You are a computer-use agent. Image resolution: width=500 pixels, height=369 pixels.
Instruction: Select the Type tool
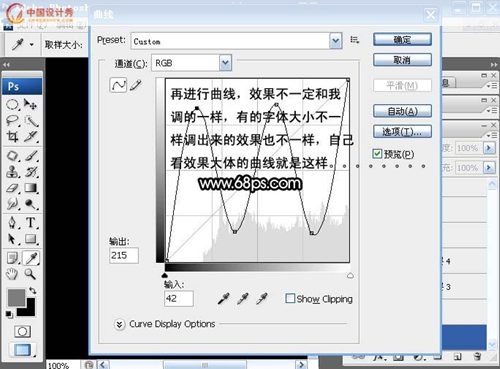(x=31, y=222)
